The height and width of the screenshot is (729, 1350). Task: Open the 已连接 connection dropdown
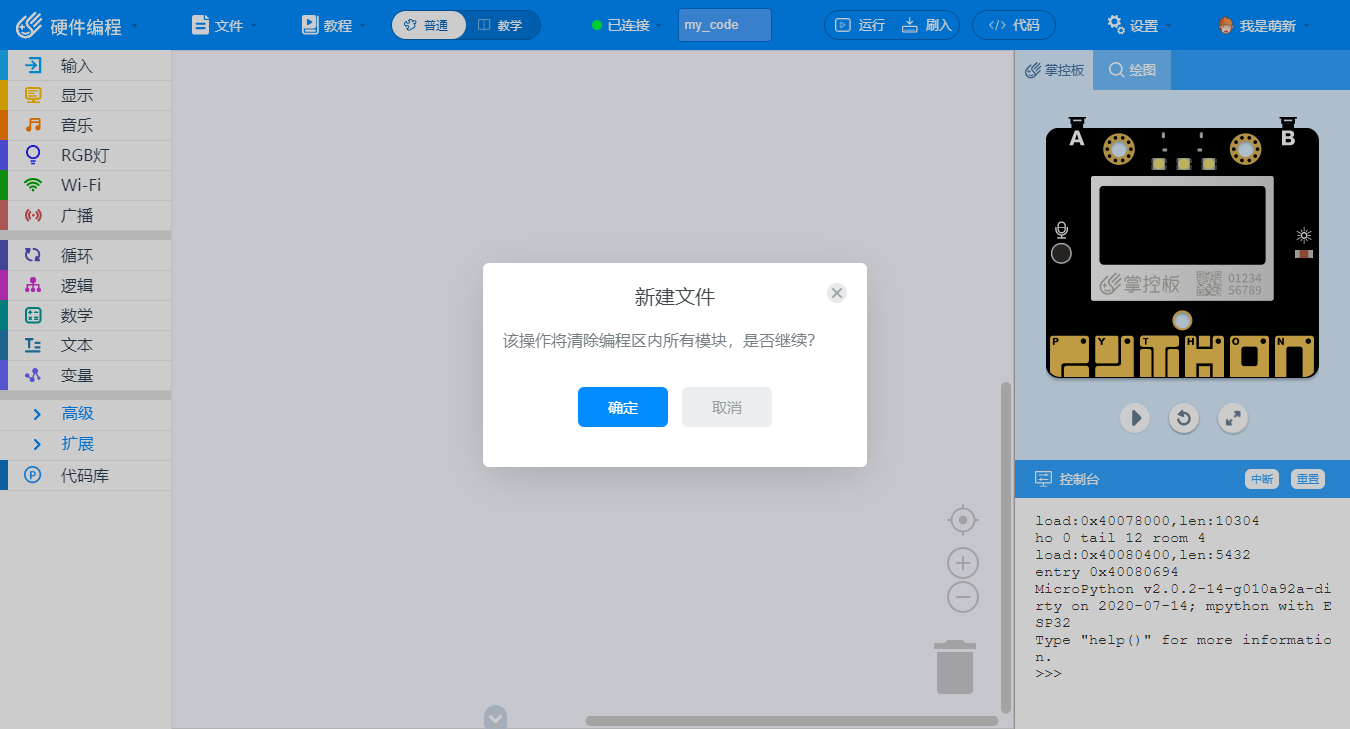point(628,25)
